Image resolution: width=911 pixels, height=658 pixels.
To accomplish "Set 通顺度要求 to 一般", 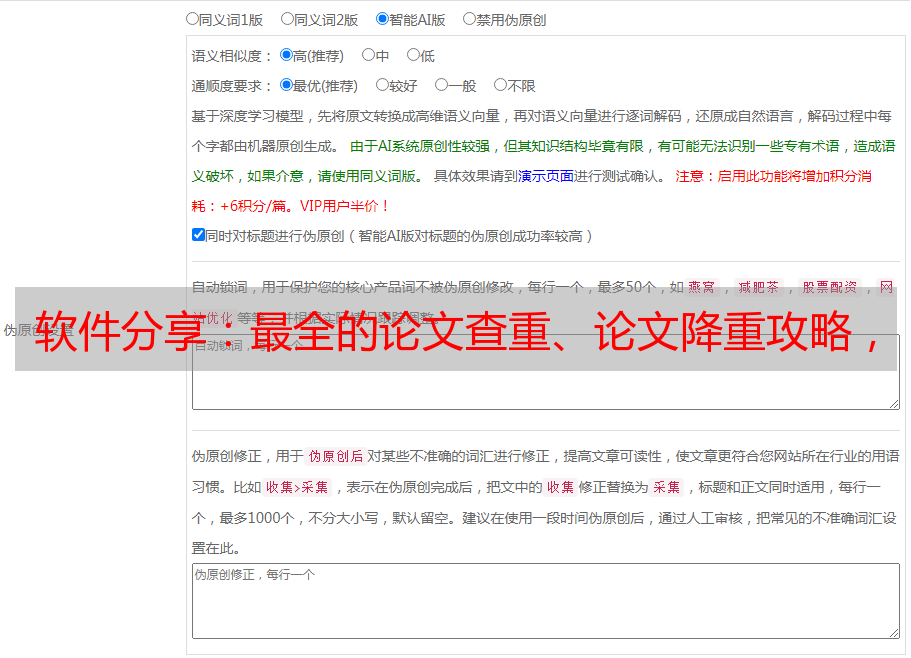I will (x=442, y=85).
